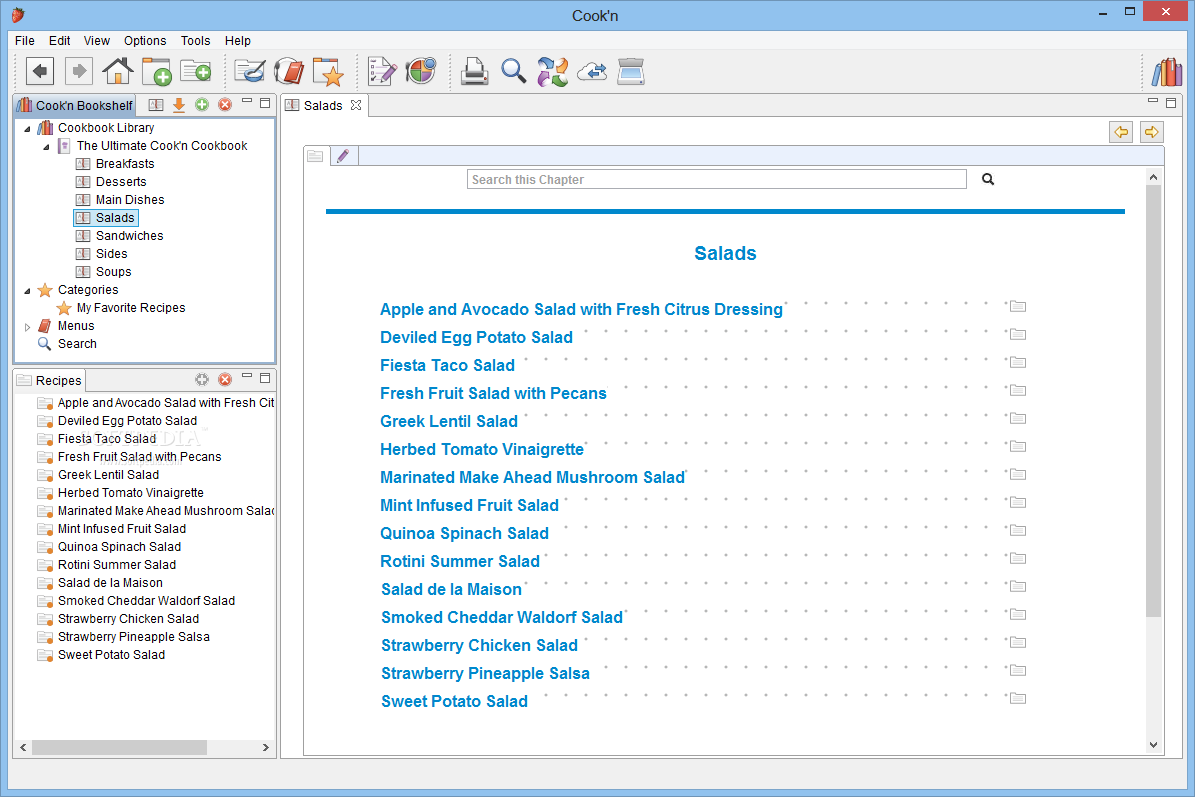Screen dimensions: 1195x797
Task: Select Desserts chapter in the tree
Action: pyautogui.click(x=121, y=181)
